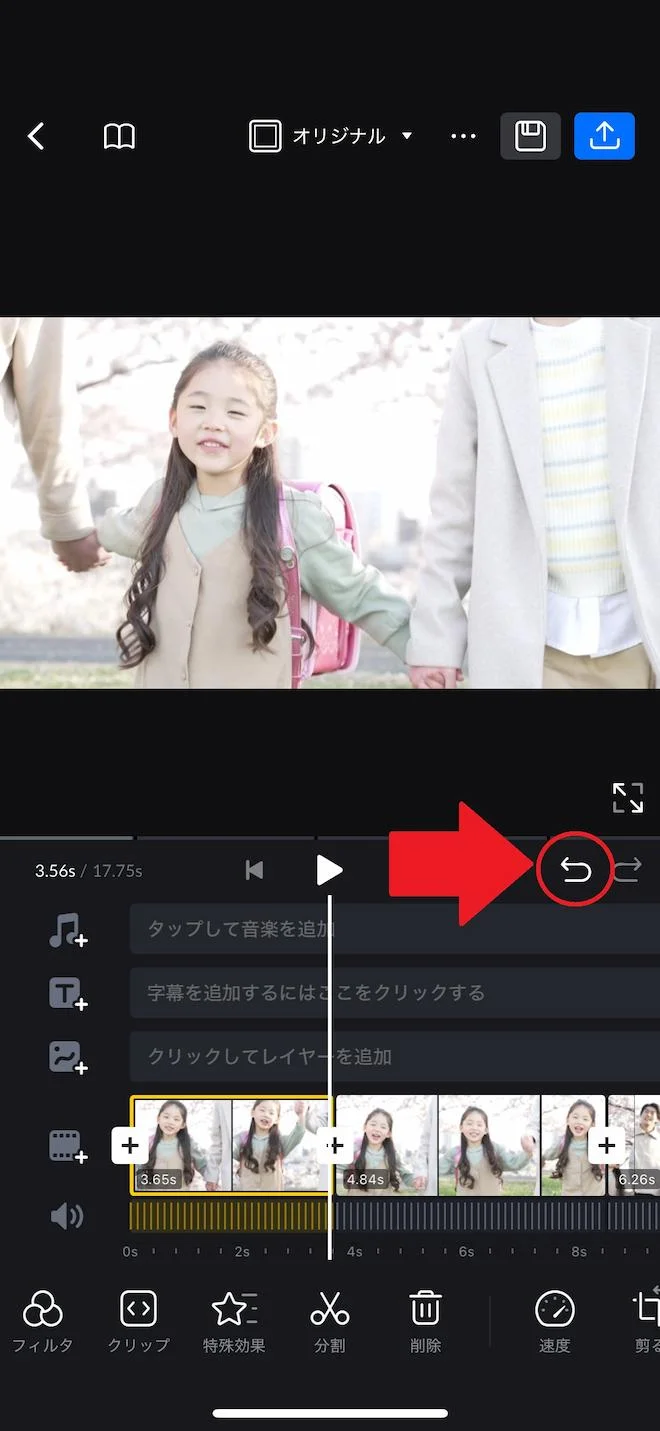Tap the add video clip film icon
This screenshot has height=1431, width=660.
68,1146
